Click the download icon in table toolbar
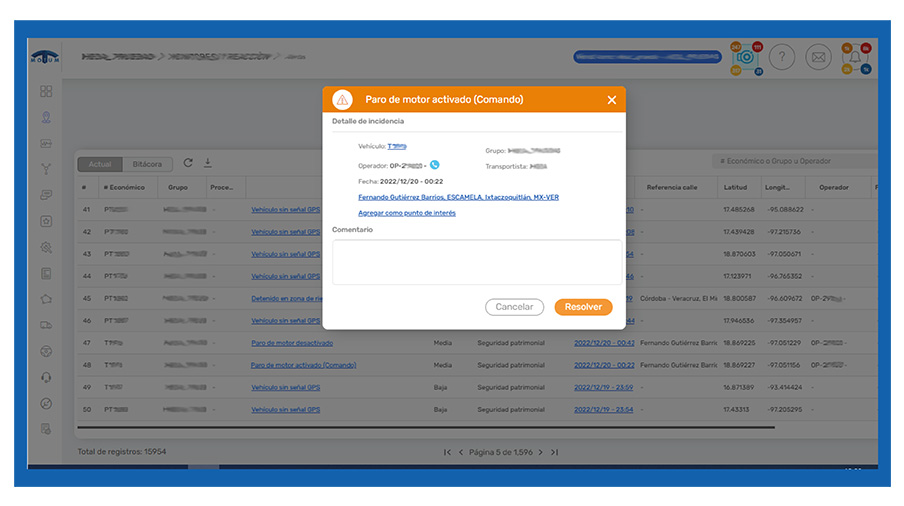 208,163
